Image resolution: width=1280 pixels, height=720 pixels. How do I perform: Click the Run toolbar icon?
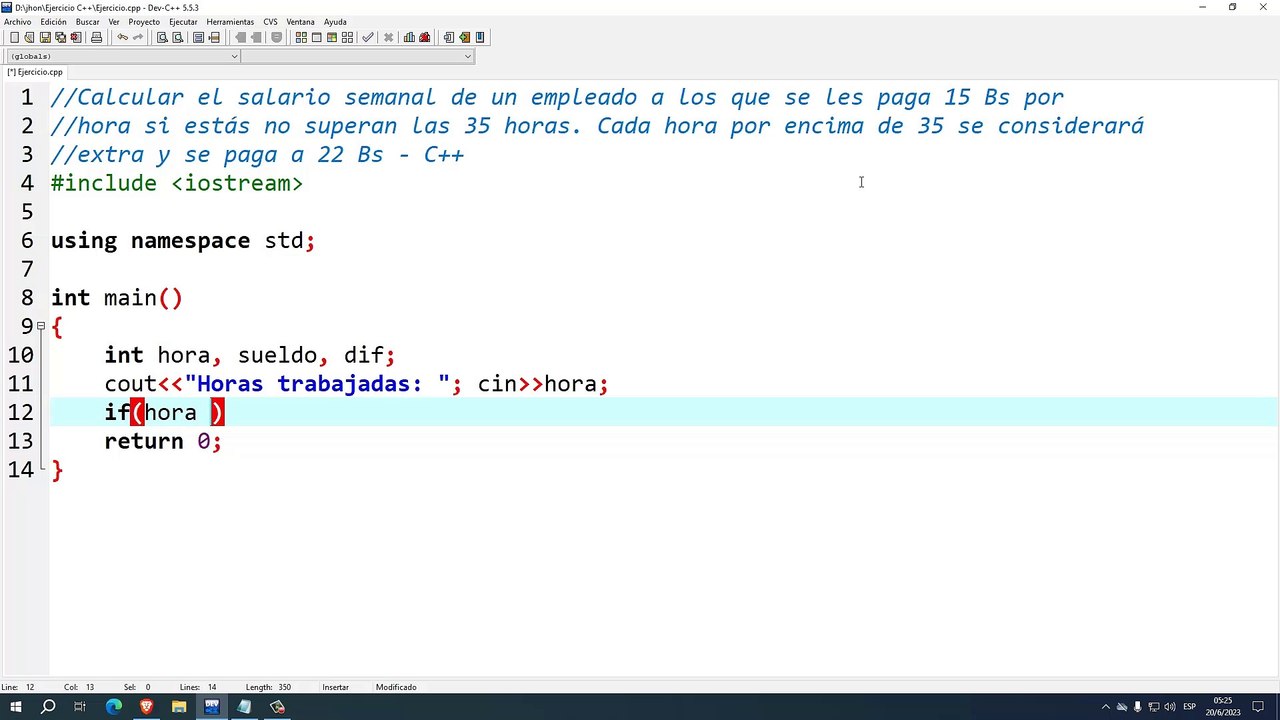[x=316, y=37]
